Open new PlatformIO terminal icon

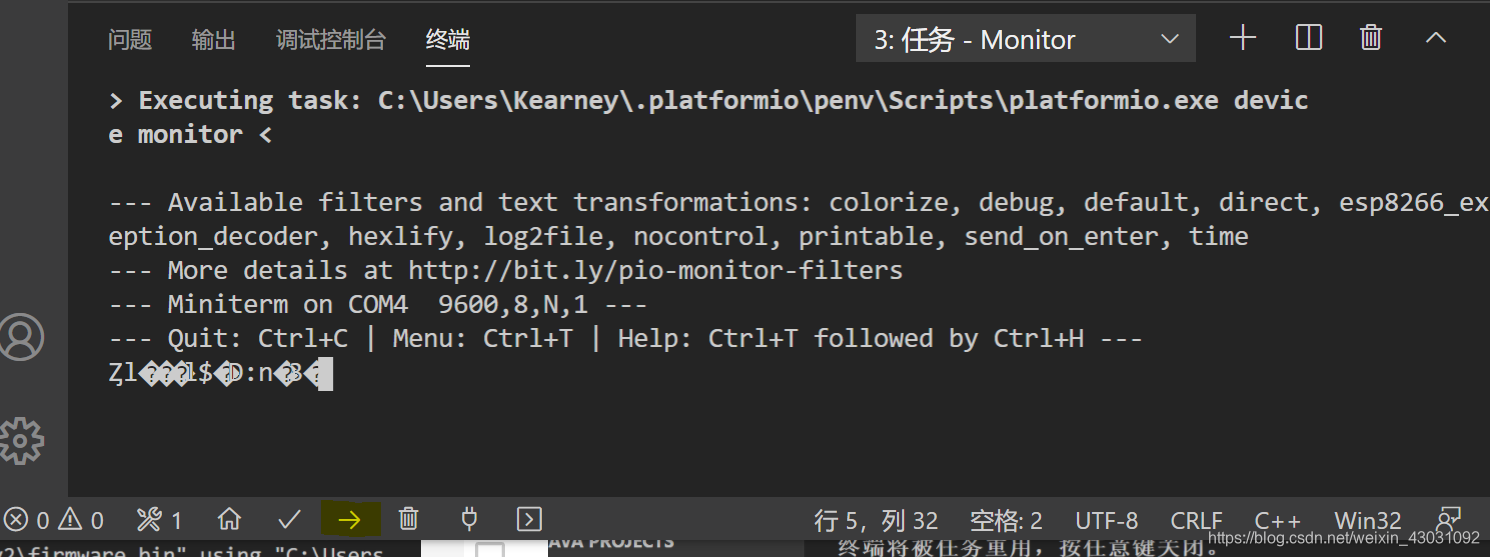(529, 519)
